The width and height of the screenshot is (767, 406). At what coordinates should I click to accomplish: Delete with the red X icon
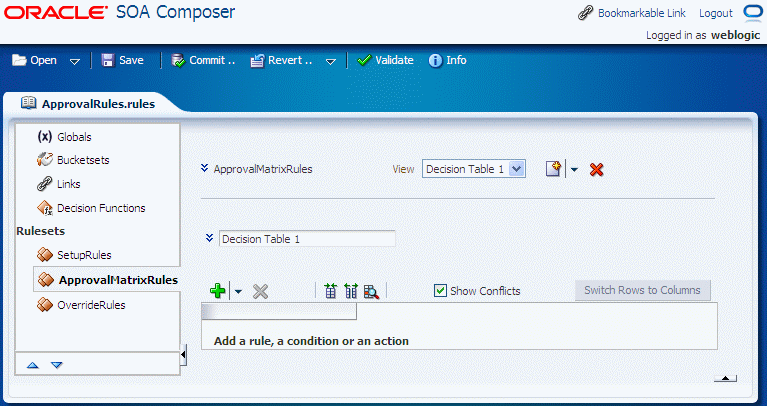[596, 170]
